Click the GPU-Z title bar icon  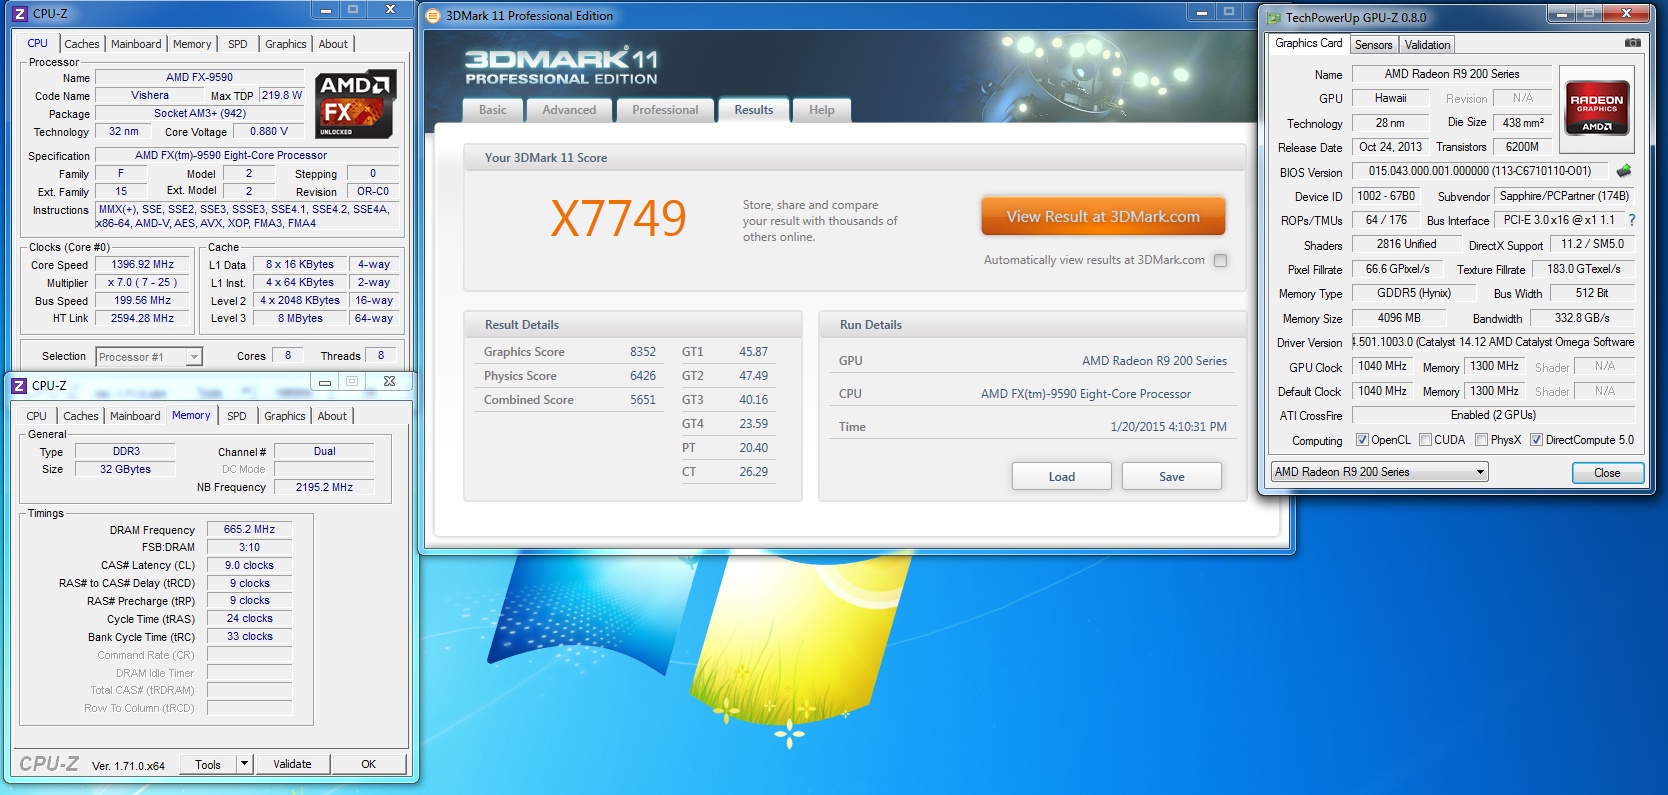click(x=1273, y=17)
